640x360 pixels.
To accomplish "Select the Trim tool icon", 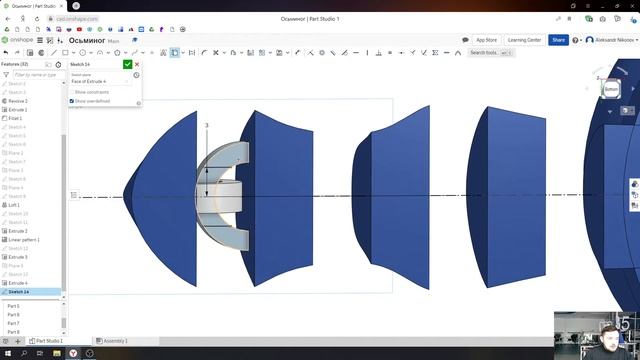I will [216, 53].
